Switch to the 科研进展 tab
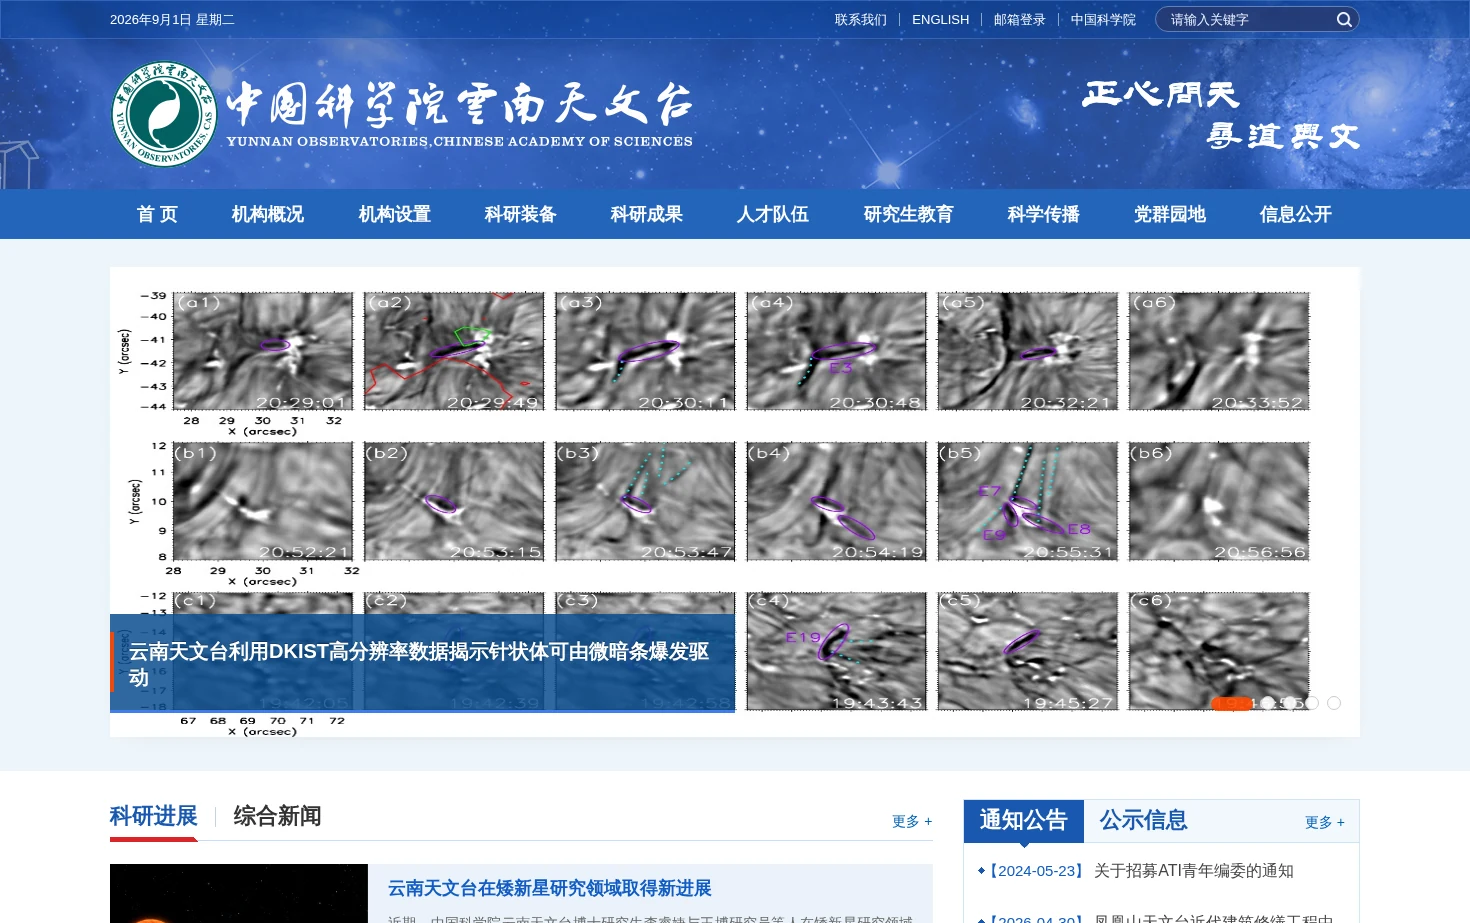1470x923 pixels. point(154,816)
